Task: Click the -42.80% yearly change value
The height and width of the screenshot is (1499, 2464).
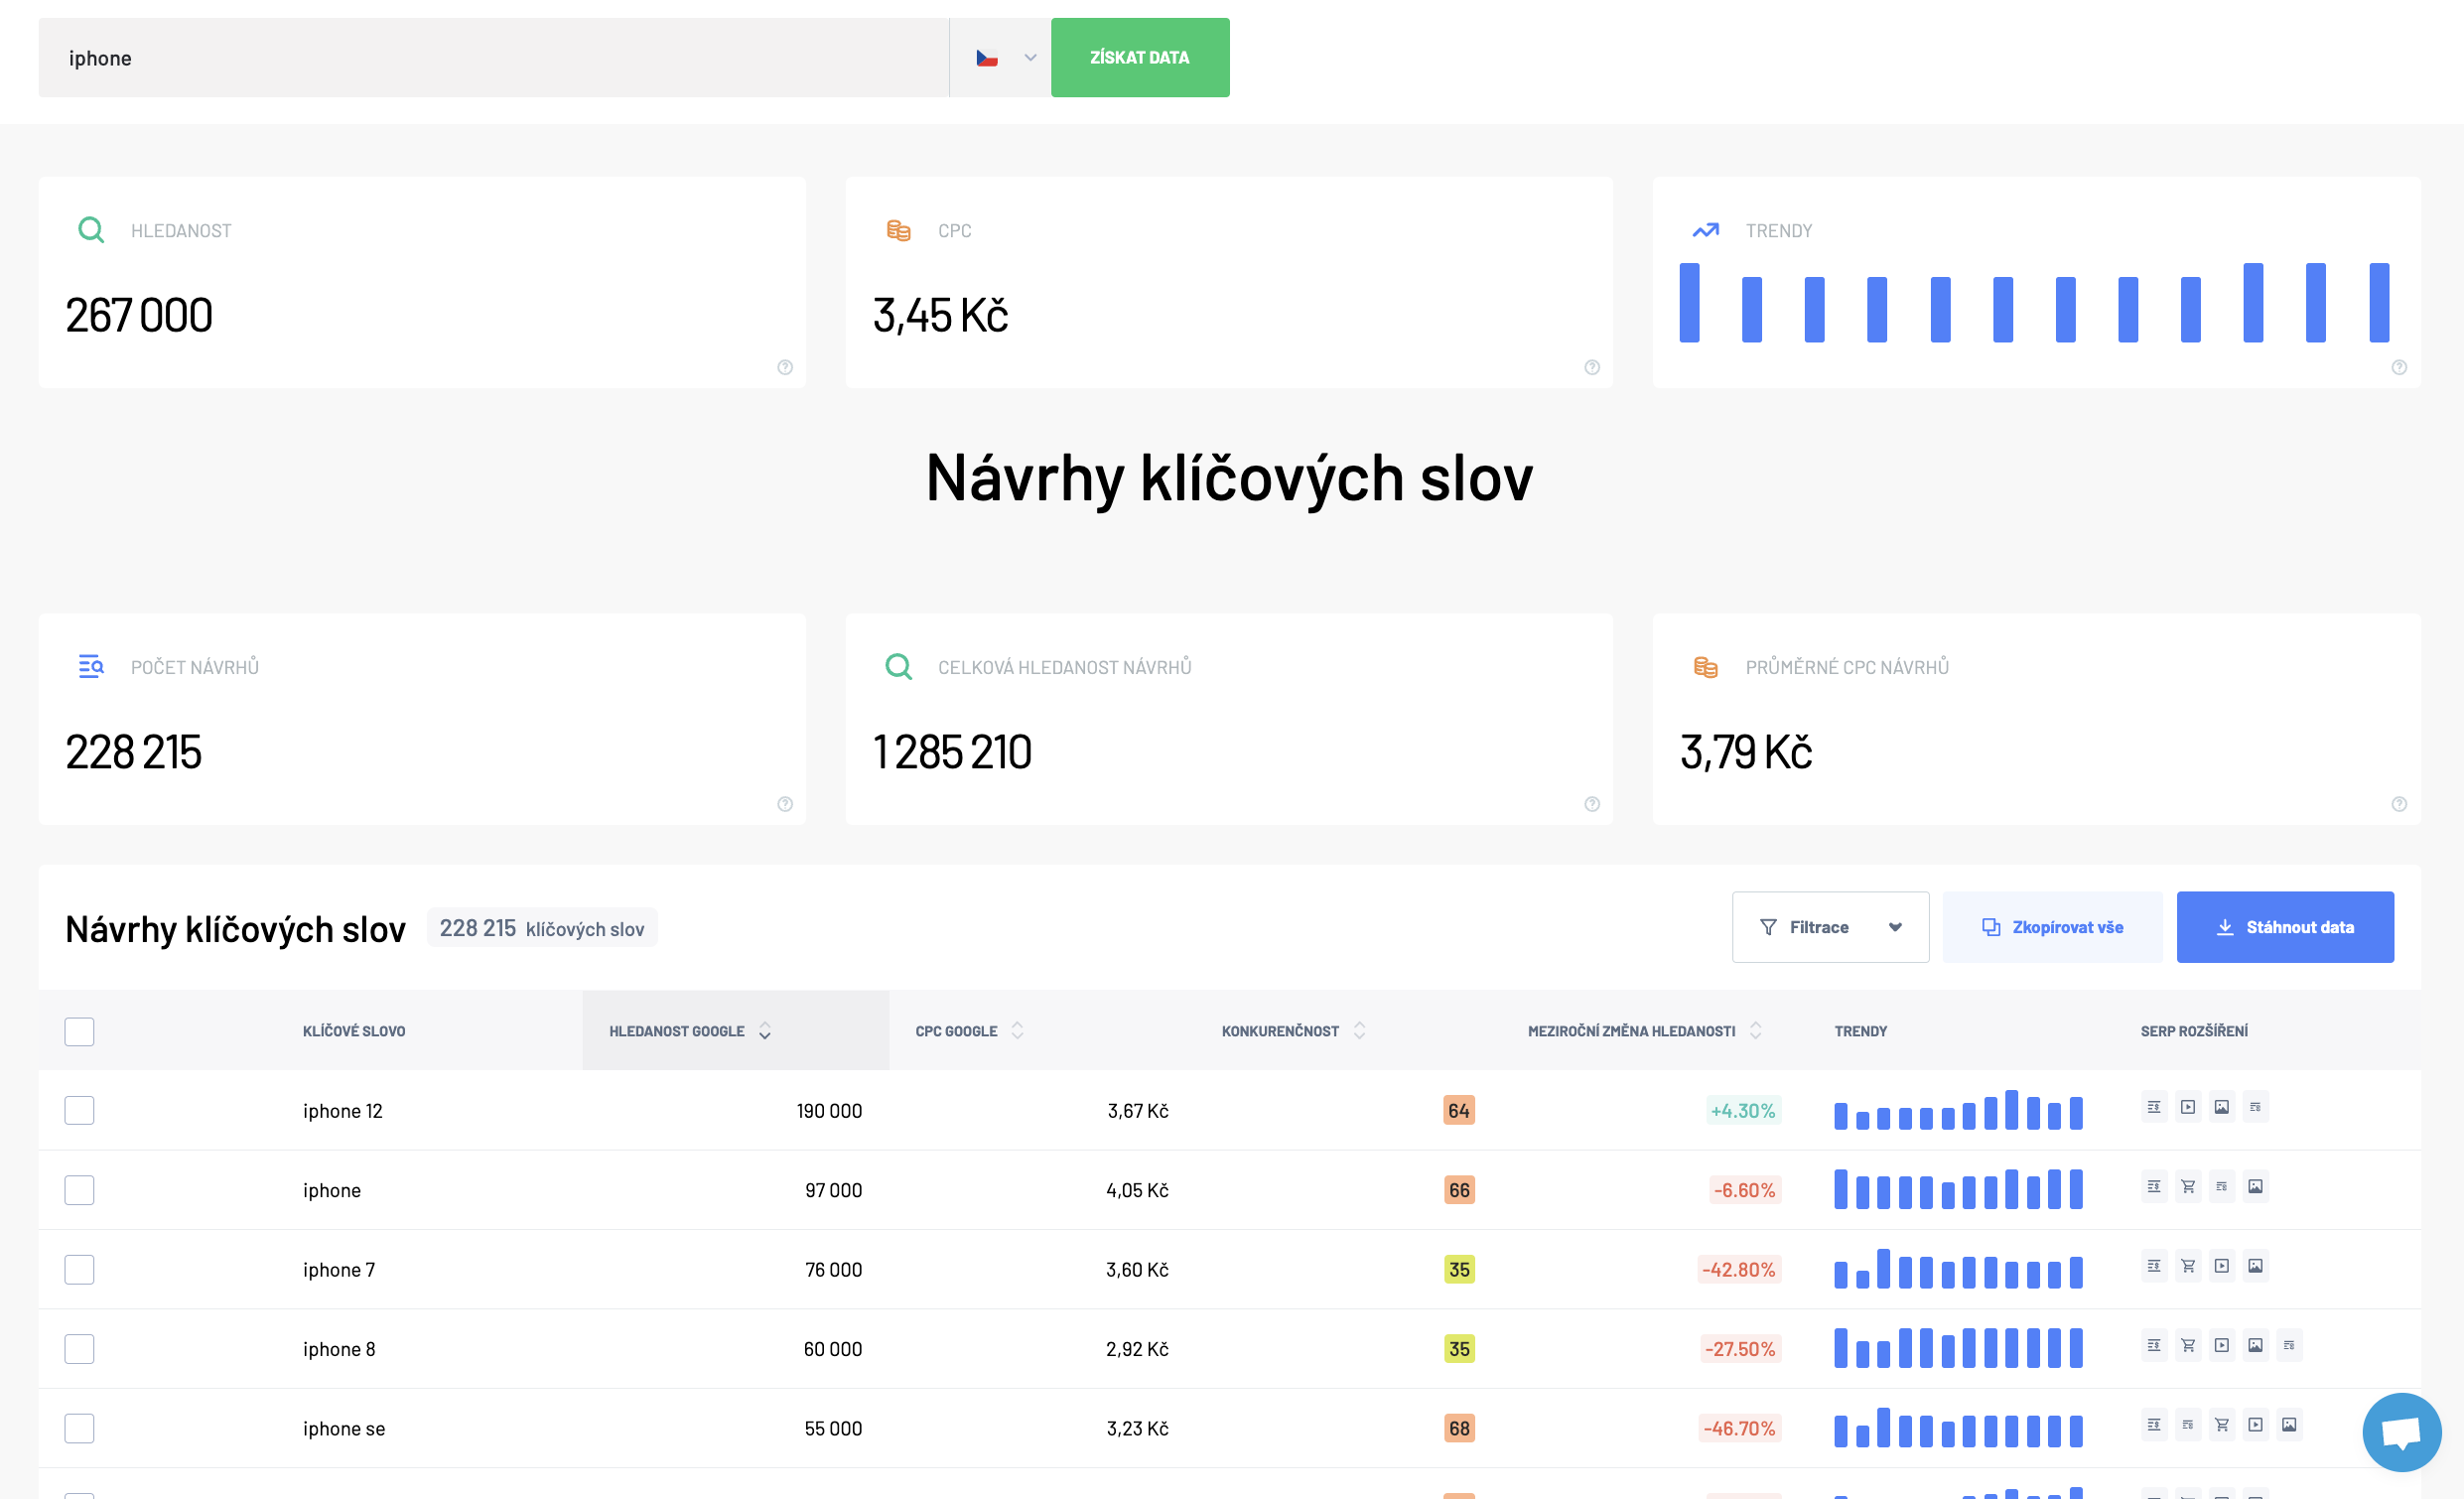Action: click(x=1739, y=1269)
